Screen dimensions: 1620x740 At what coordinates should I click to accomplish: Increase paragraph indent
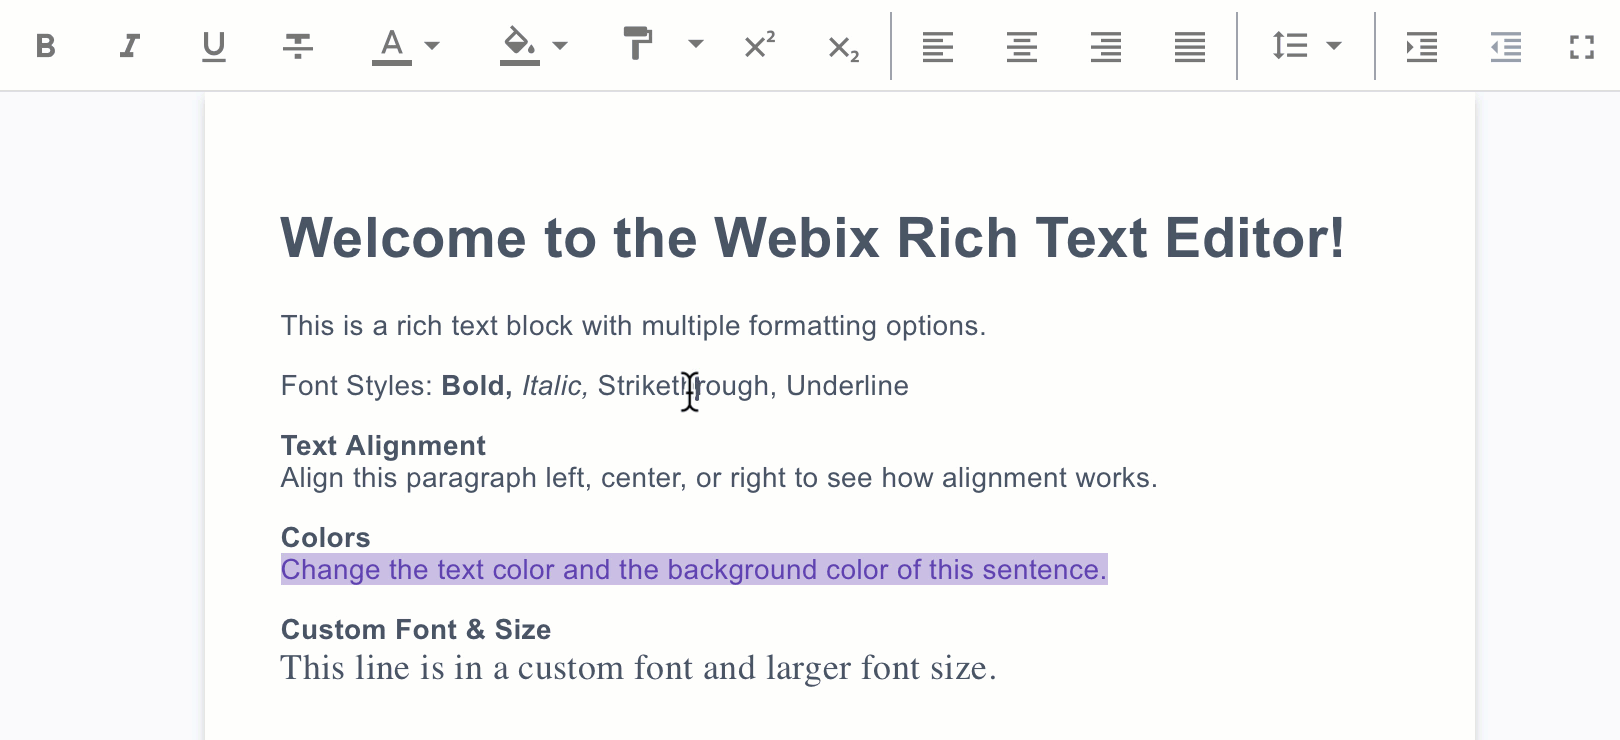coord(1421,46)
